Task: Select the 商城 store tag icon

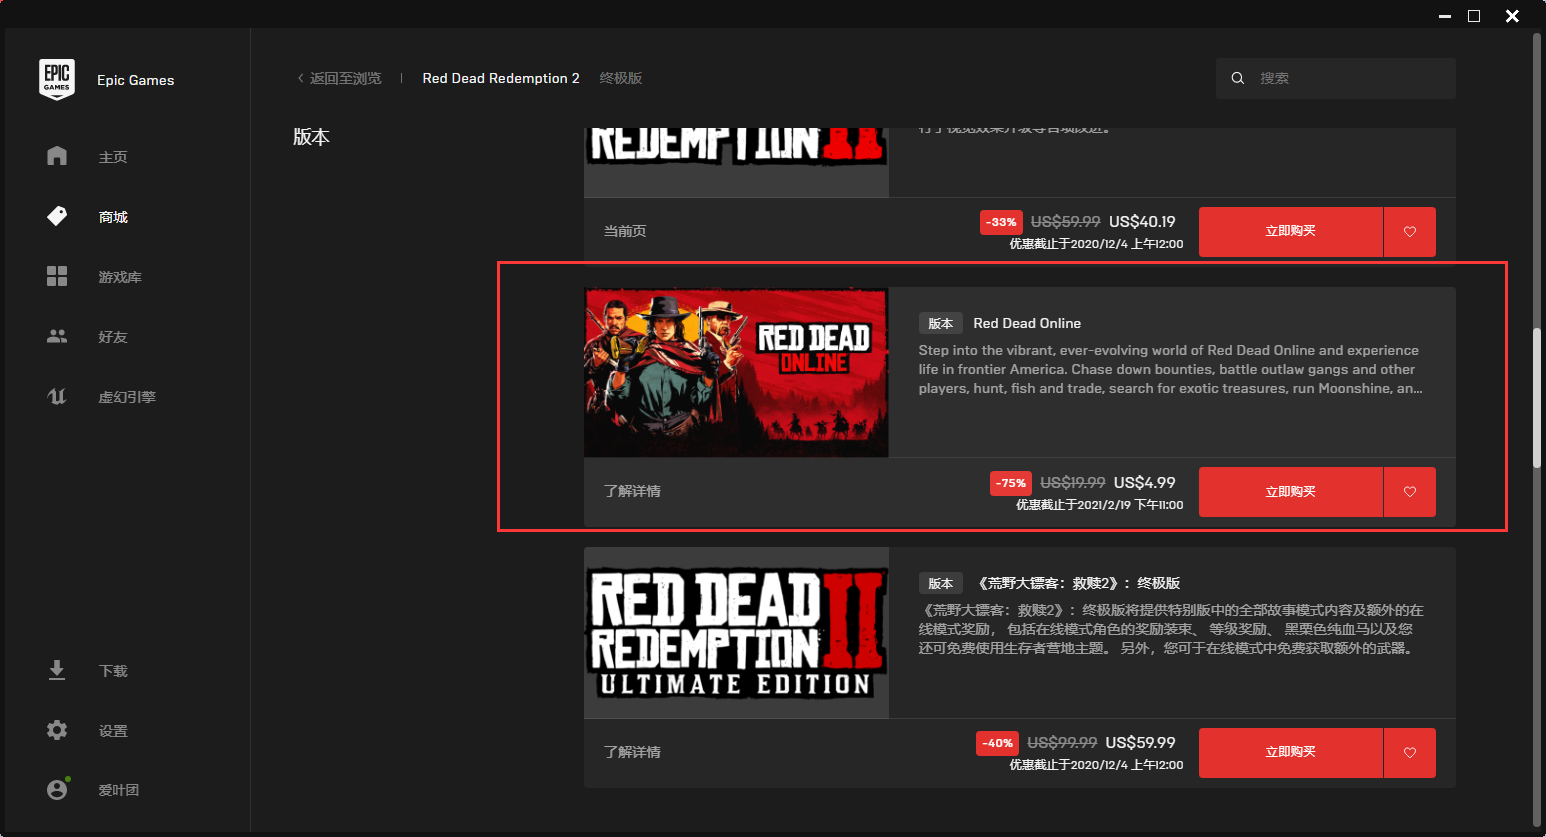Action: [57, 216]
